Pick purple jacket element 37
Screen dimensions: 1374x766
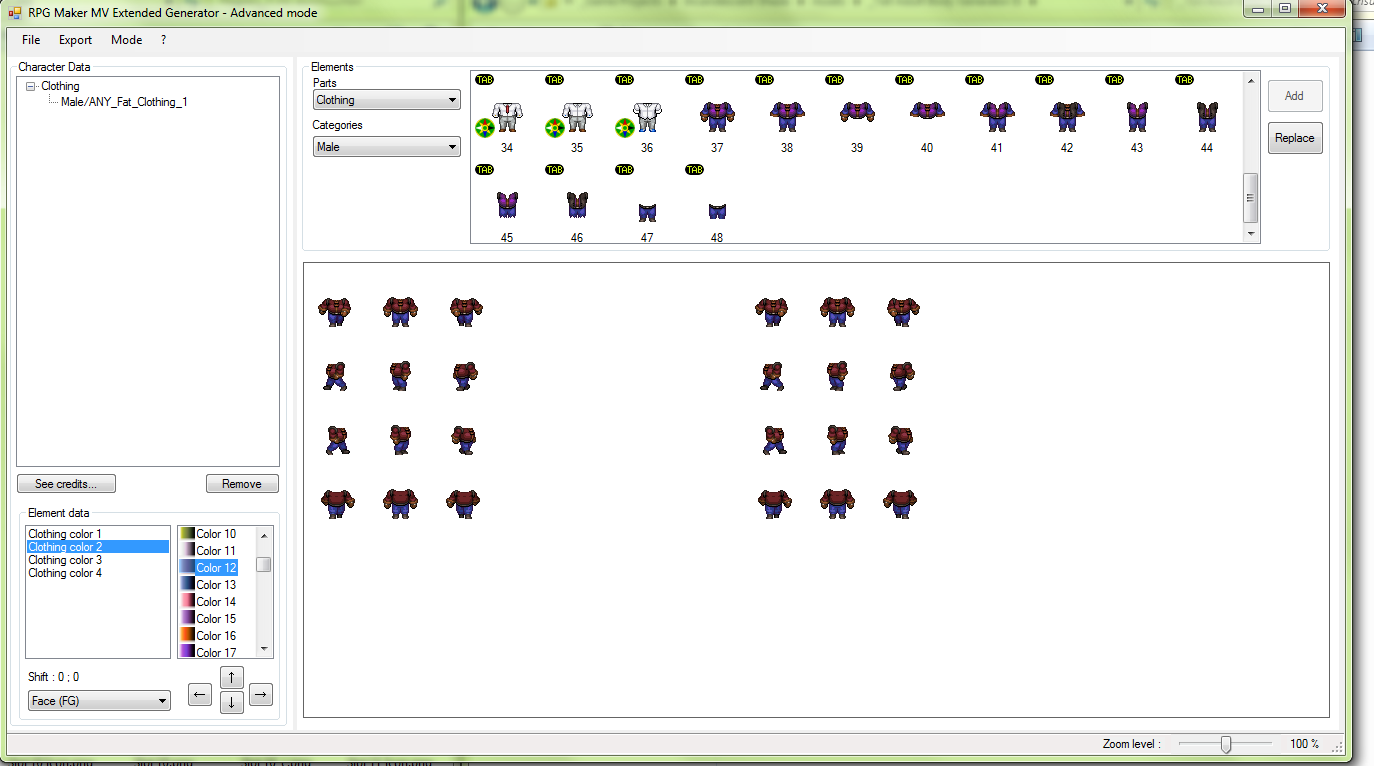tap(717, 116)
